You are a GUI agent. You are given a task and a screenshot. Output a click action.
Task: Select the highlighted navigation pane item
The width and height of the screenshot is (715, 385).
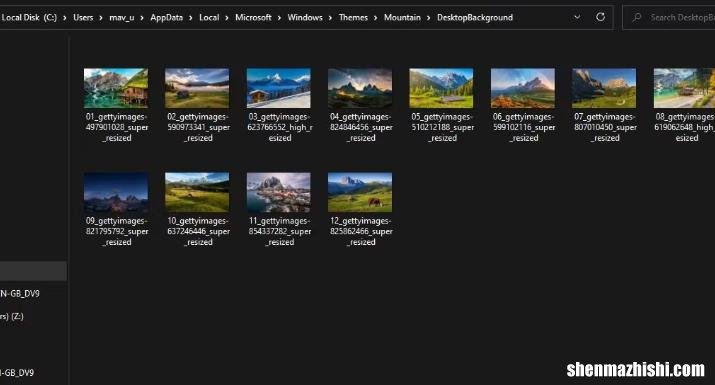click(33, 271)
